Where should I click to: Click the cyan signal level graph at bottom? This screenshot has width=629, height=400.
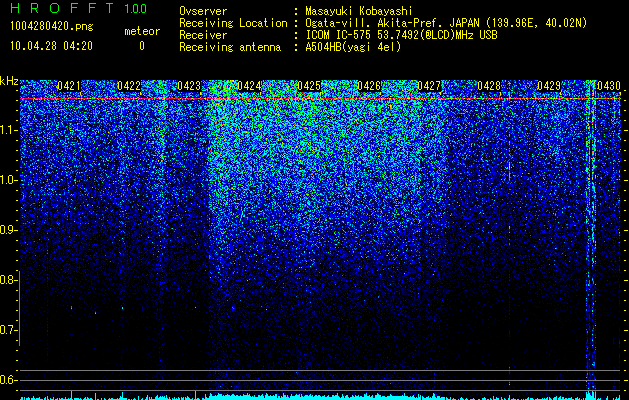320,396
